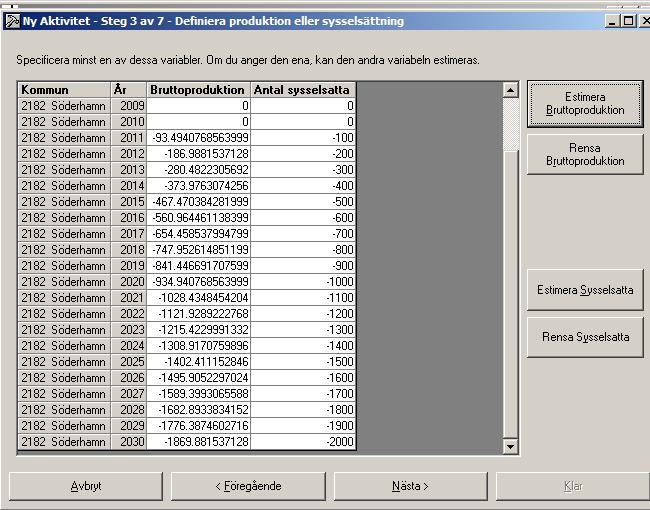
Task: Click the cell with -1682.8933834152
Action: [199, 410]
